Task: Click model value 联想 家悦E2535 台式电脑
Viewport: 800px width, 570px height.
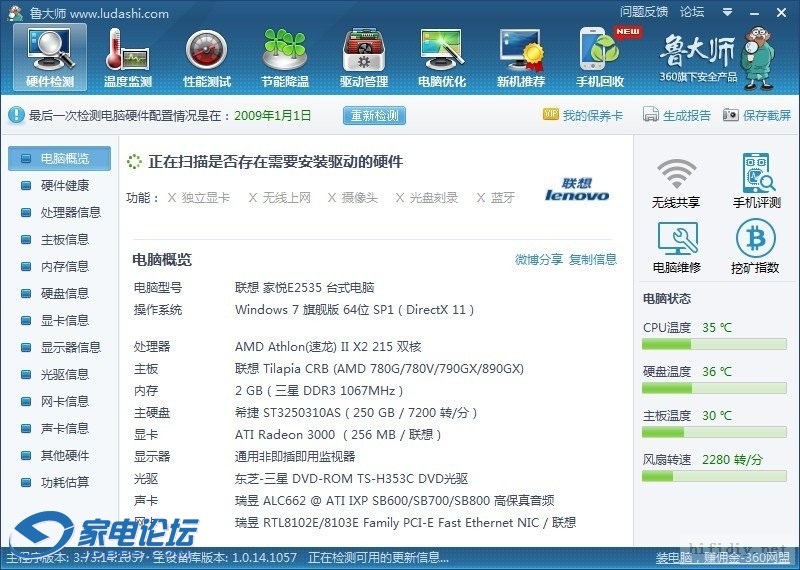Action: [x=305, y=288]
